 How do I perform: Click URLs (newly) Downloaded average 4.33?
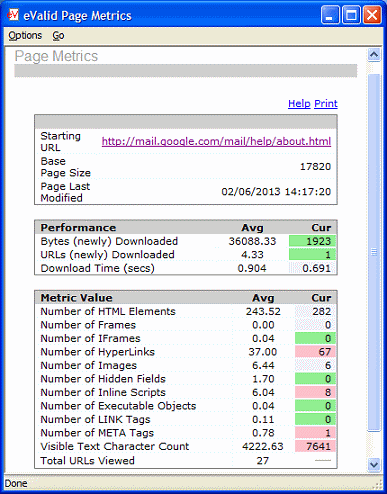pyautogui.click(x=252, y=254)
